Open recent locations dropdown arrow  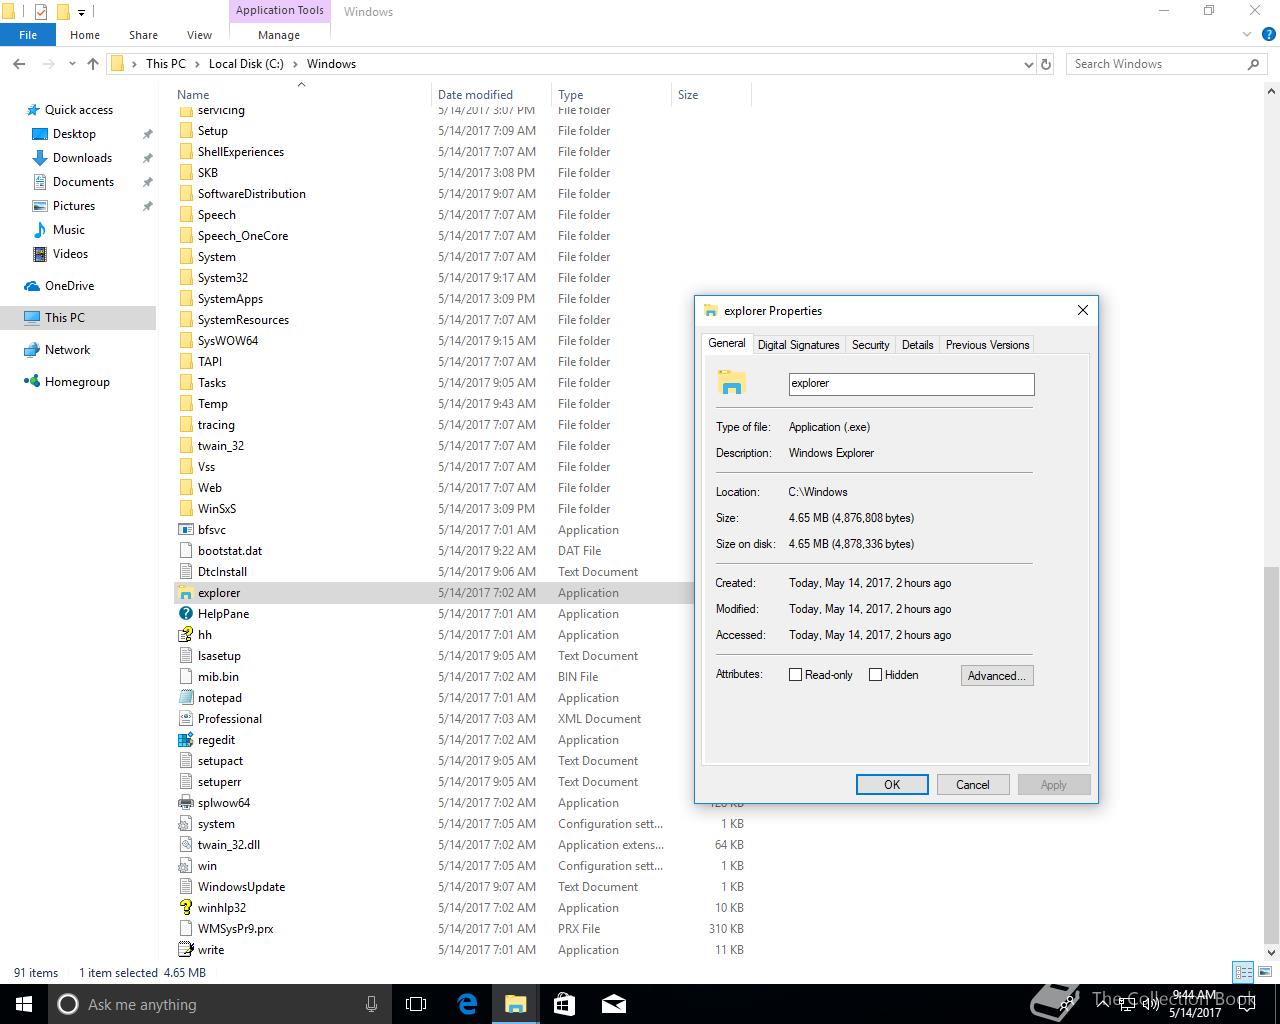(72, 64)
